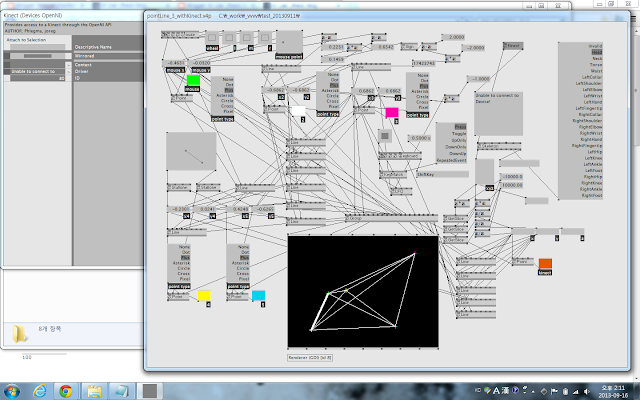Screen dimensions: 640x400
Task: Click the 'mouse point' 2D pad box
Action: pyautogui.click(x=289, y=42)
